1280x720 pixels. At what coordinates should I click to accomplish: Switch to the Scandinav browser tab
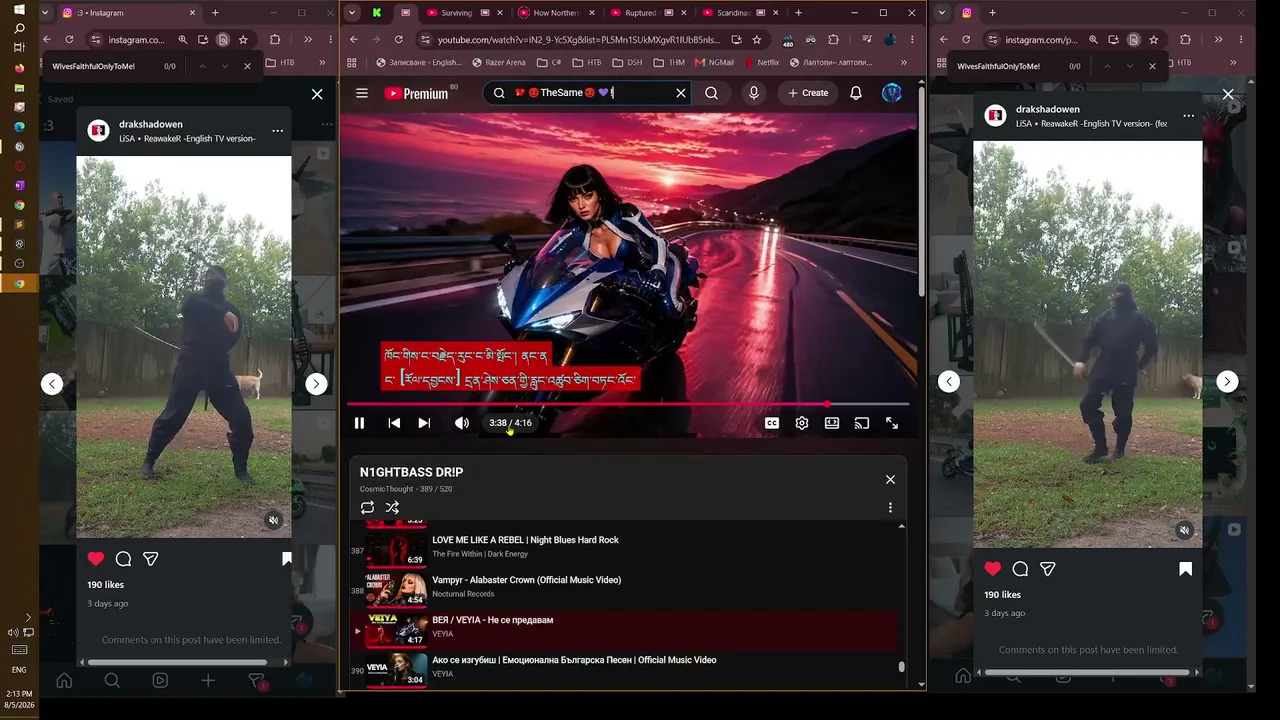point(734,13)
